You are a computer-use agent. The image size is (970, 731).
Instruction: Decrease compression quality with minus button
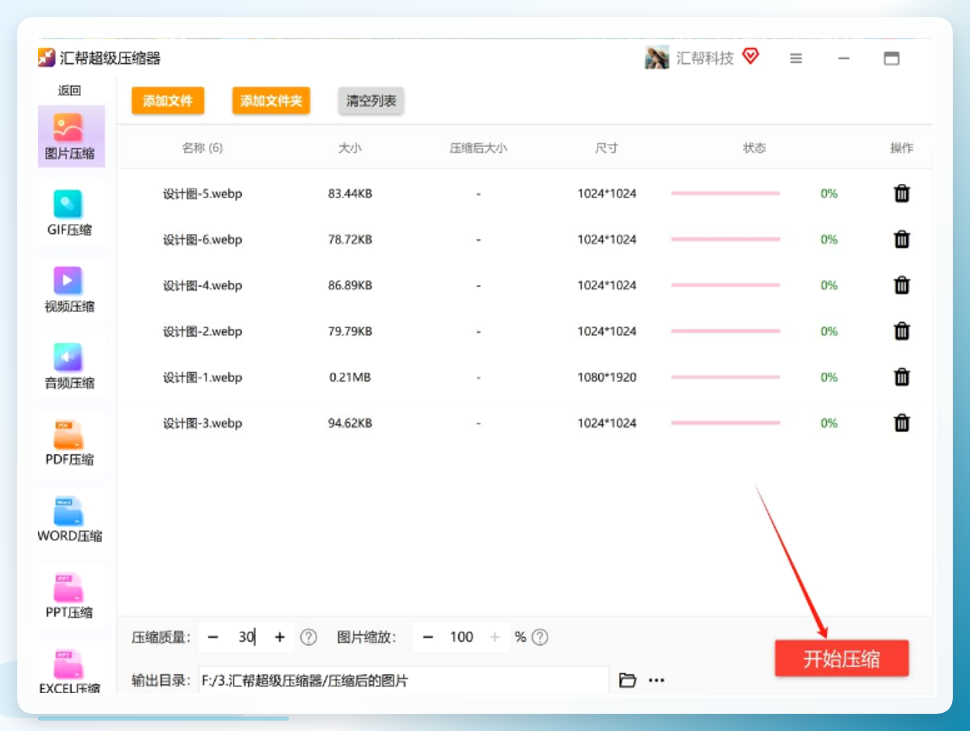coord(213,637)
